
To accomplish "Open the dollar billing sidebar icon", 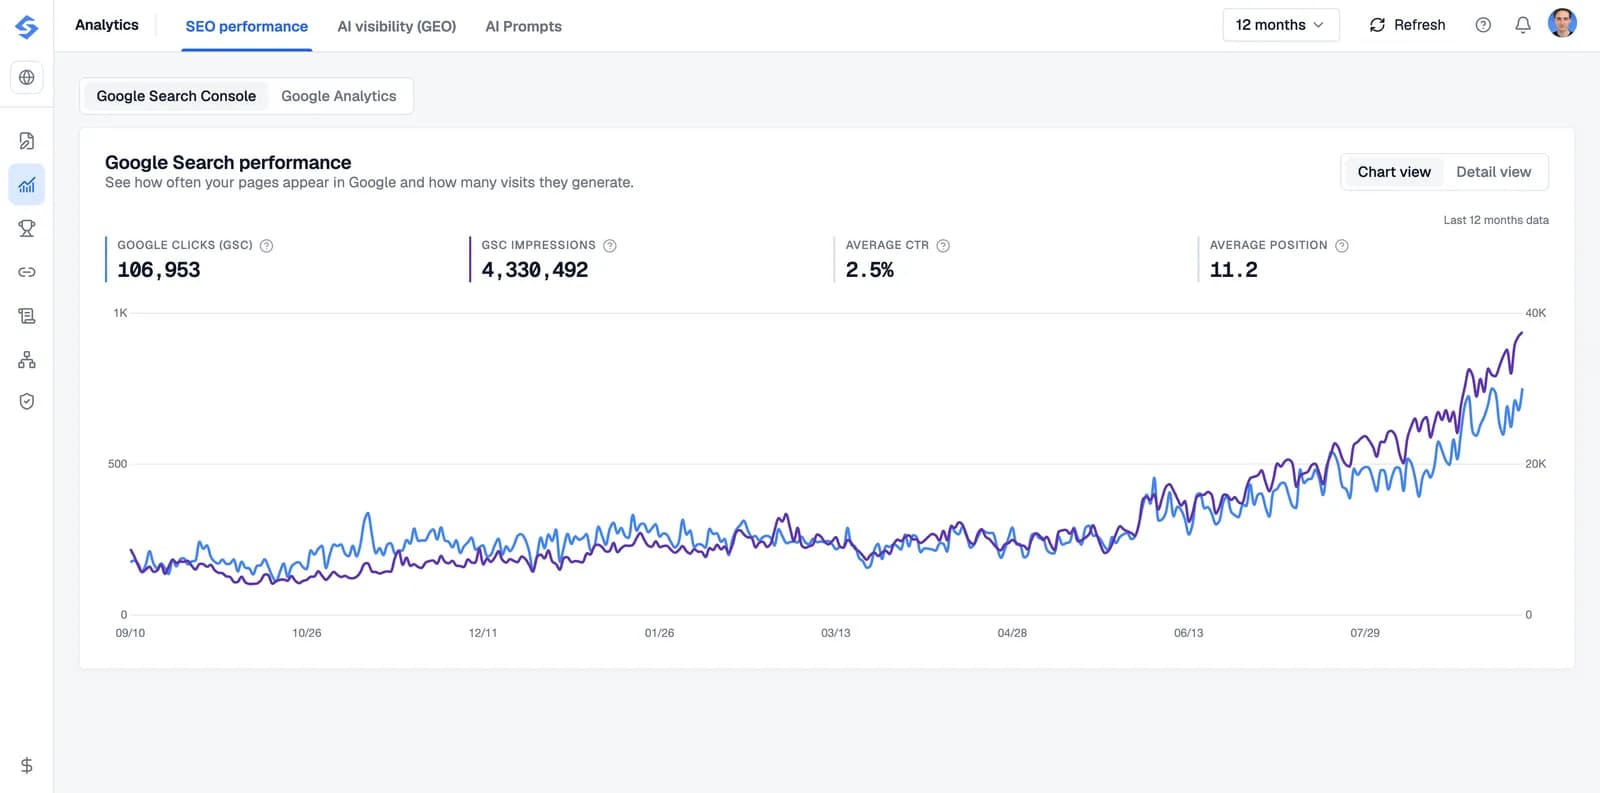I will coord(27,765).
